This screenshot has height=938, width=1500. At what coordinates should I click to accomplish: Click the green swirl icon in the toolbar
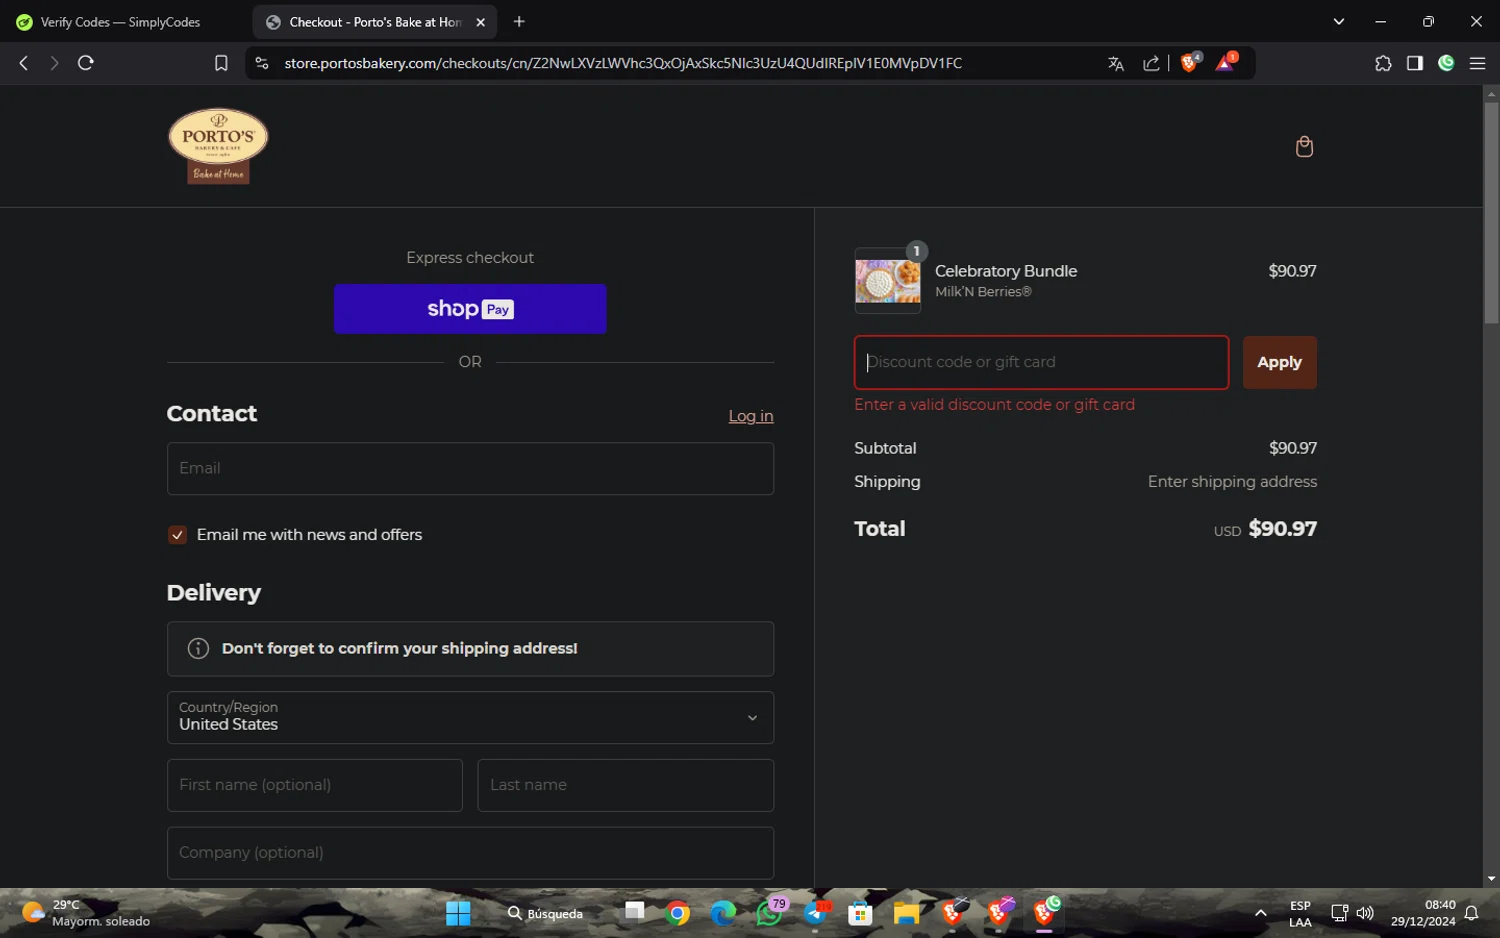(1446, 63)
